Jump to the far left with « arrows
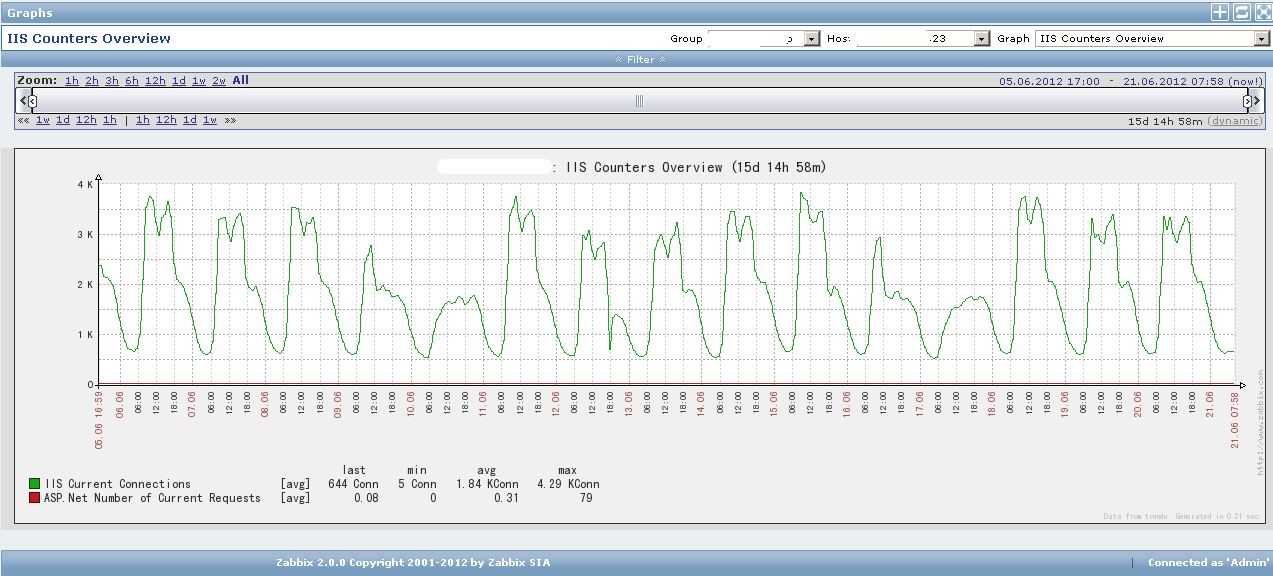 point(23,120)
